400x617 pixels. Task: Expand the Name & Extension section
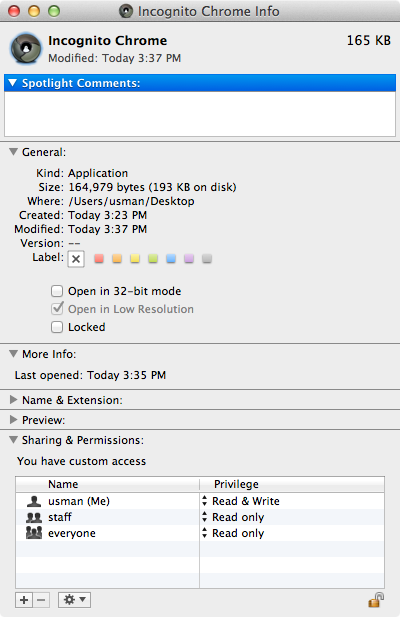(x=13, y=400)
